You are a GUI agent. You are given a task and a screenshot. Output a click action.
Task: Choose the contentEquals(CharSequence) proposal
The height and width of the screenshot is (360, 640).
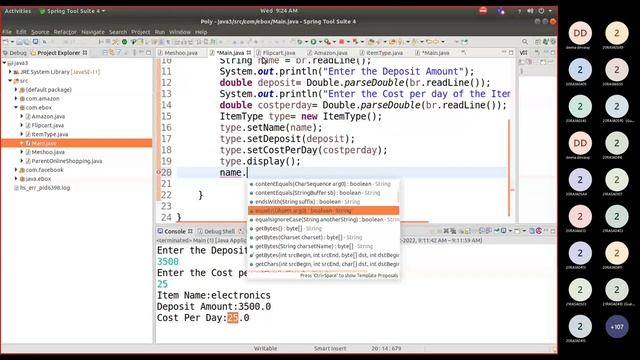click(323, 184)
